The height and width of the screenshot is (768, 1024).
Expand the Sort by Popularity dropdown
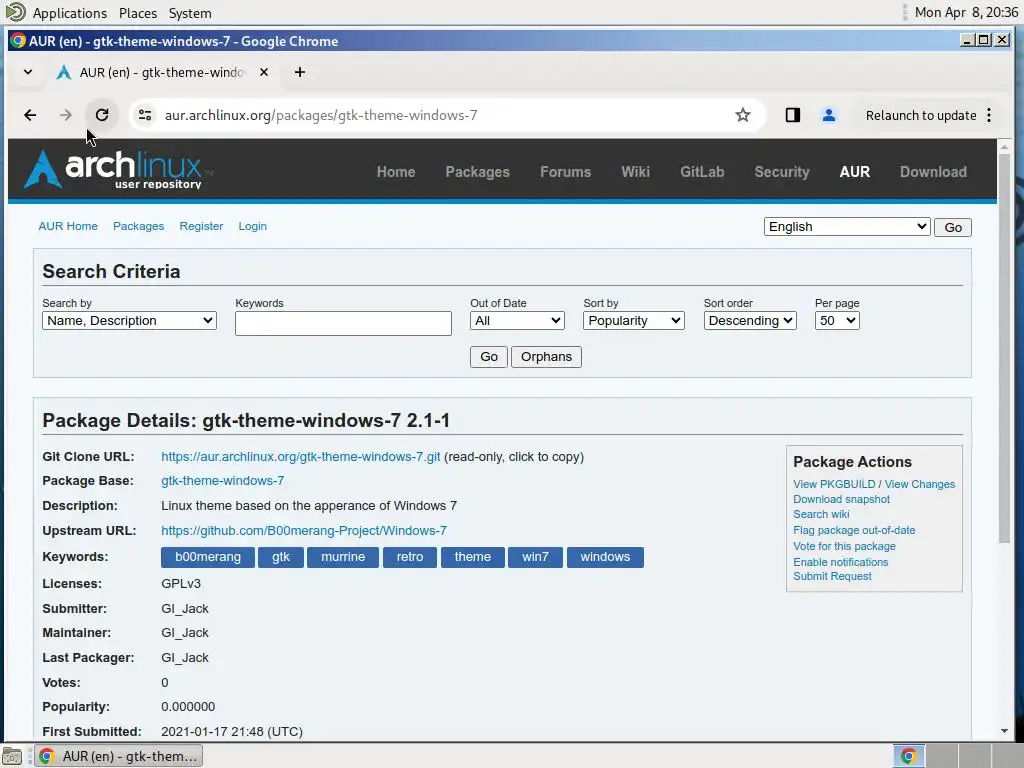click(x=633, y=321)
